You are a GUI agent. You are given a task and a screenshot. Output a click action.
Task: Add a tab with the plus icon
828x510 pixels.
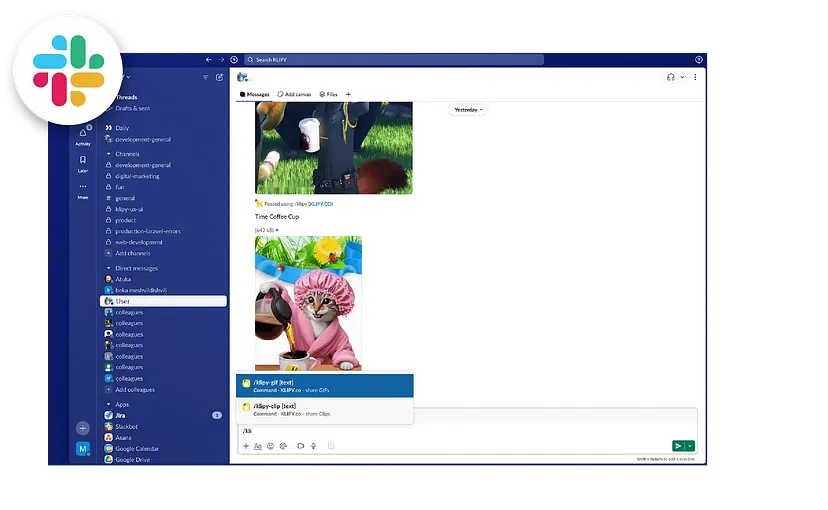(x=348, y=95)
